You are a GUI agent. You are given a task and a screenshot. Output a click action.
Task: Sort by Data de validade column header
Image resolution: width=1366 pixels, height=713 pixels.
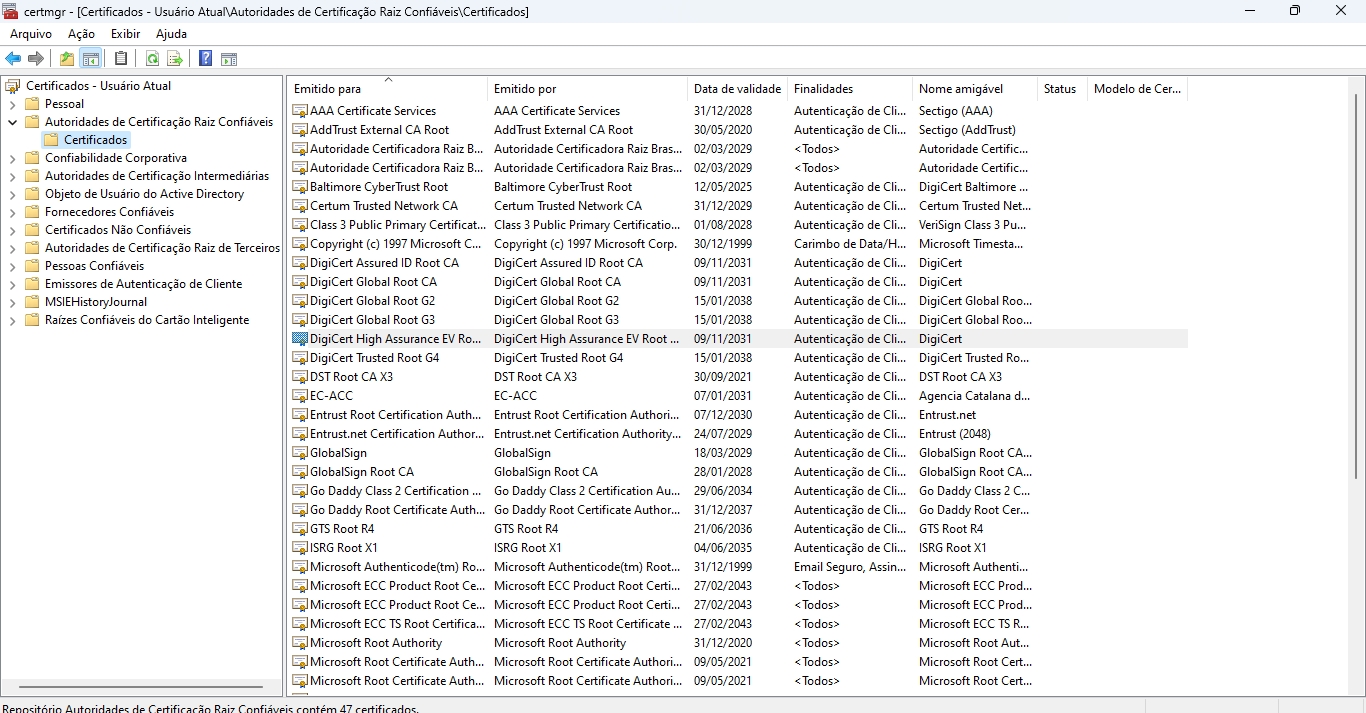737,89
